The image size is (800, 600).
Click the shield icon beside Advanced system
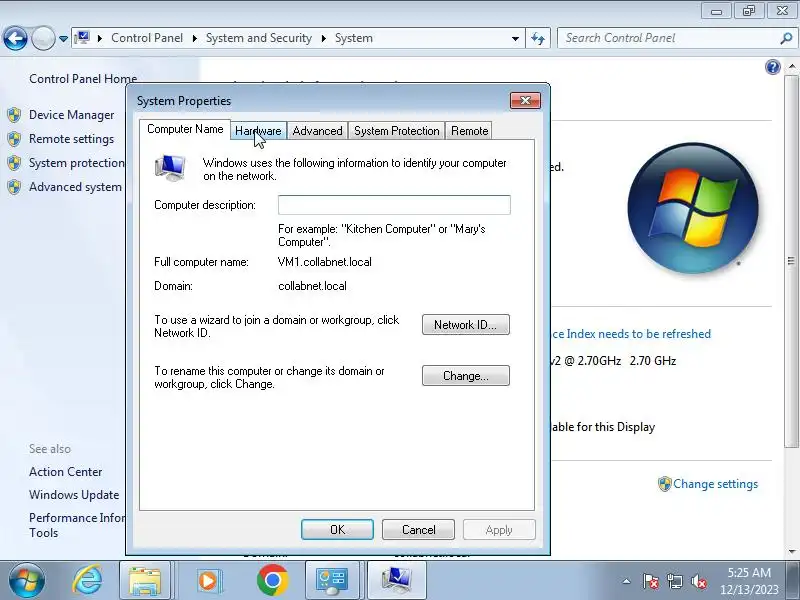click(x=14, y=187)
